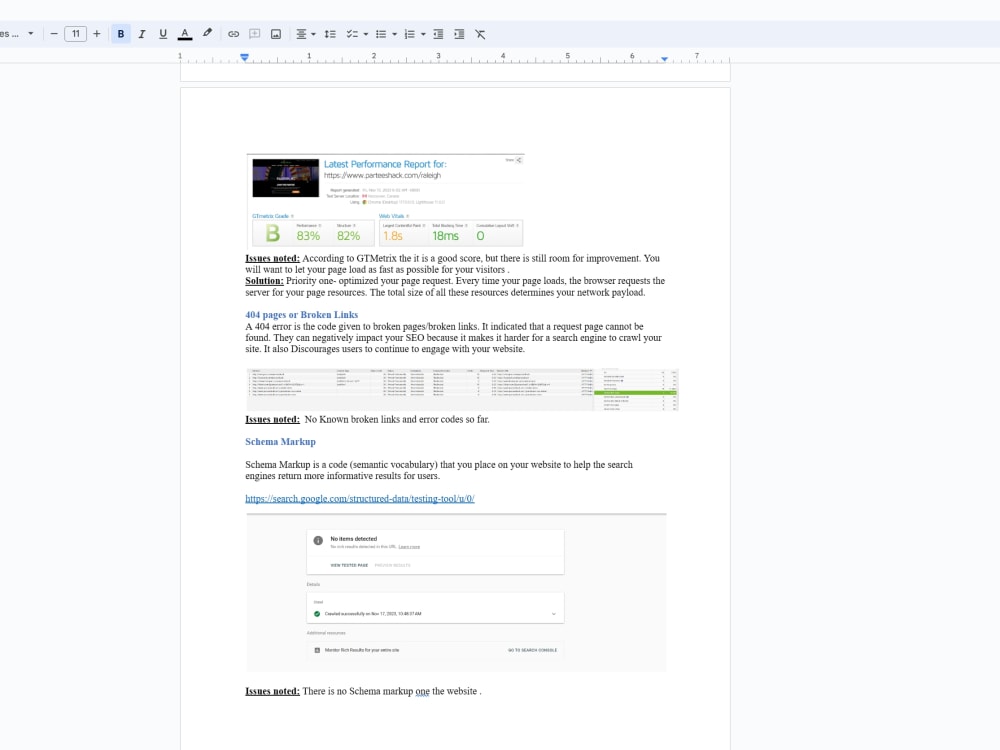Viewport: 1000px width, 750px height.
Task: Click the underlined 'Solution:' label
Action: tap(265, 281)
